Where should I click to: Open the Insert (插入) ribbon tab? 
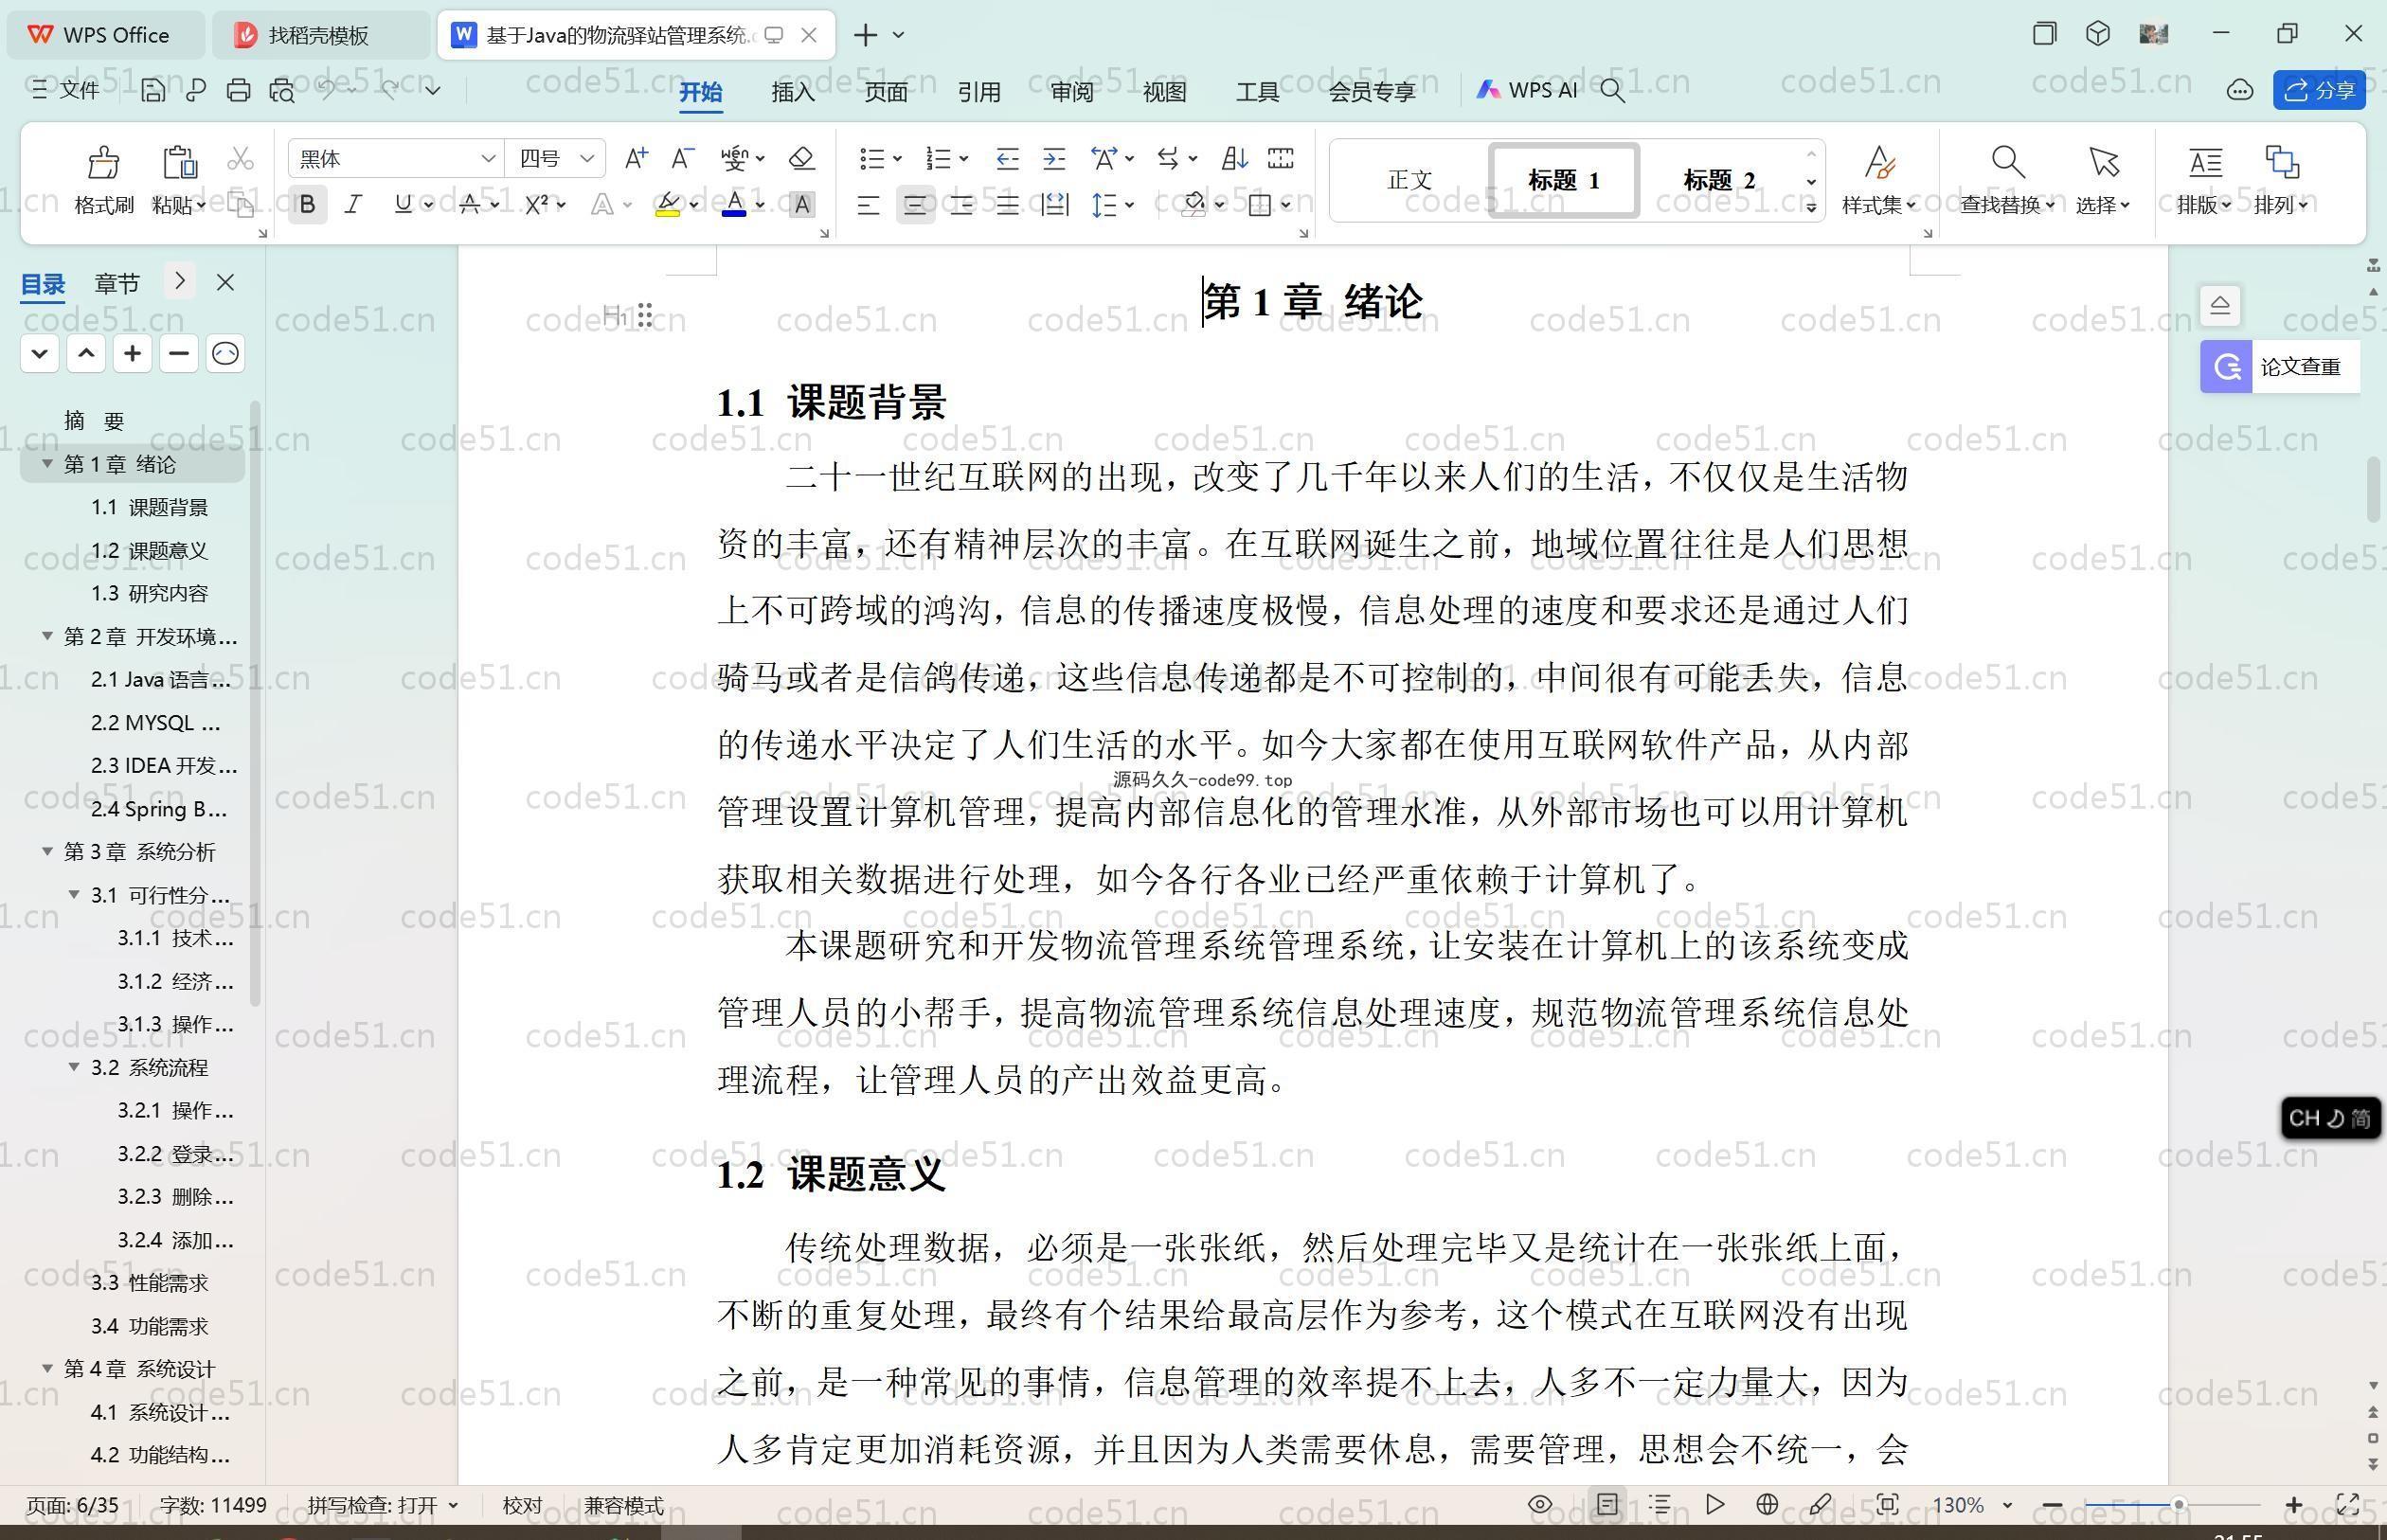click(x=793, y=92)
